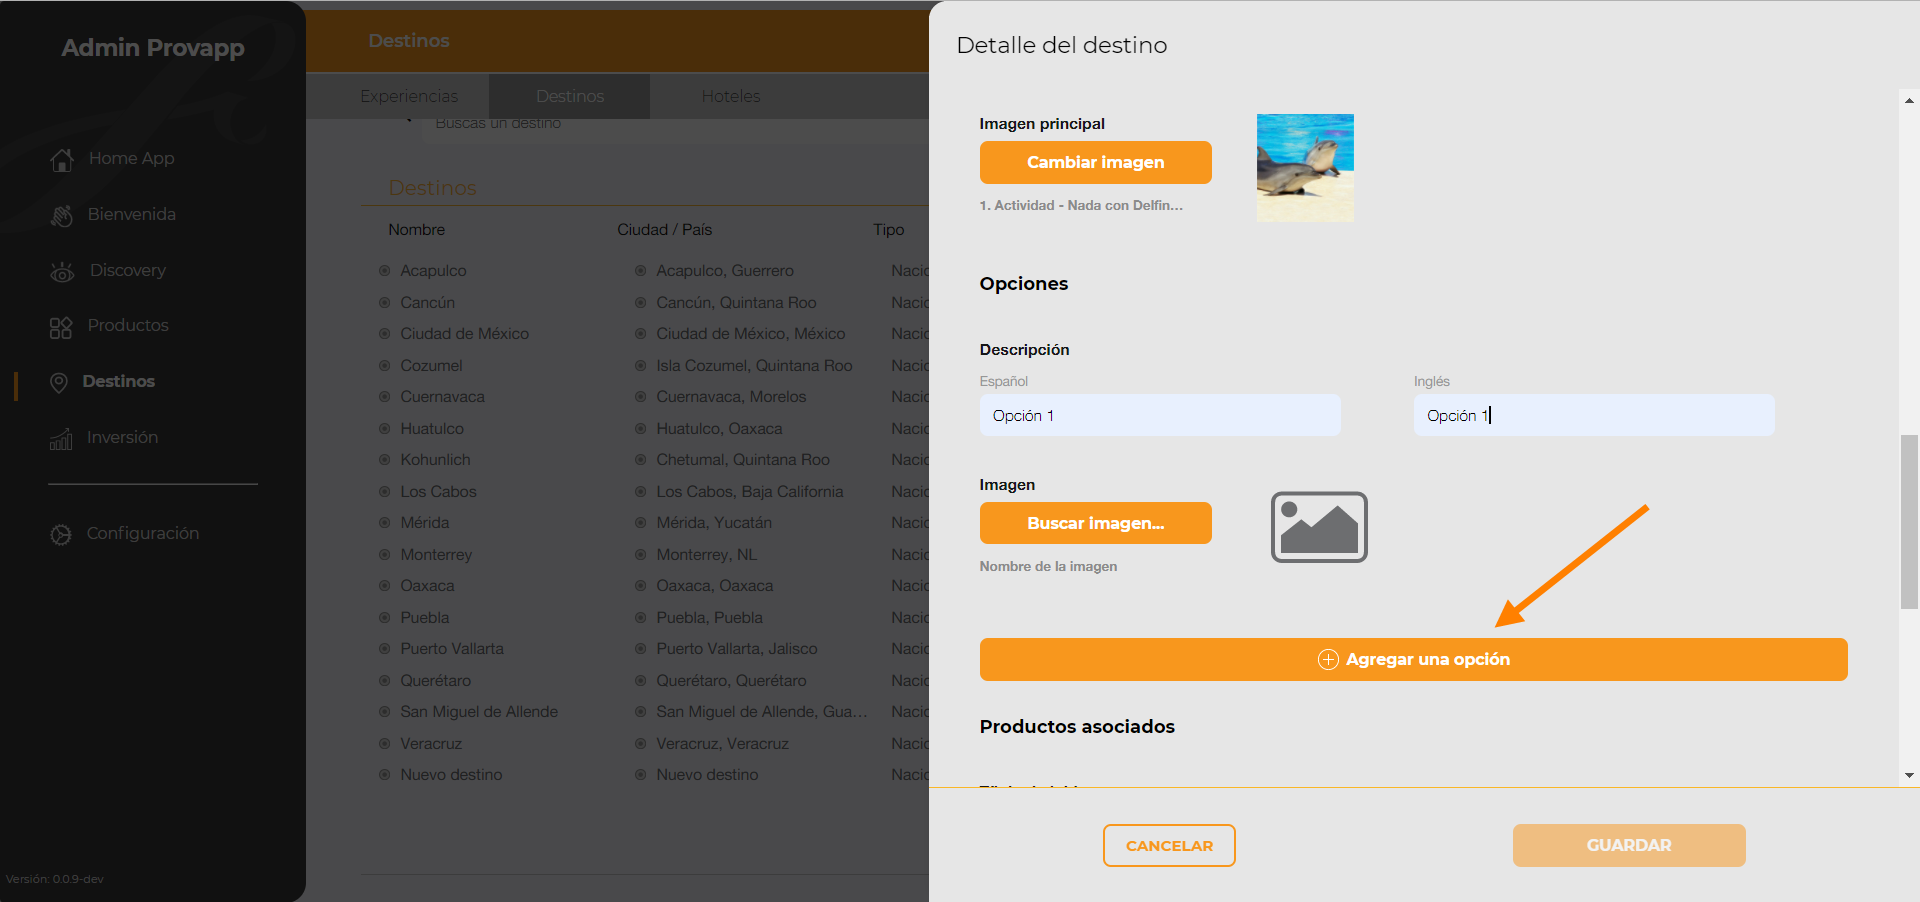Viewport: 1920px width, 902px height.
Task: Click the Configuración gear icon
Action: pyautogui.click(x=61, y=534)
